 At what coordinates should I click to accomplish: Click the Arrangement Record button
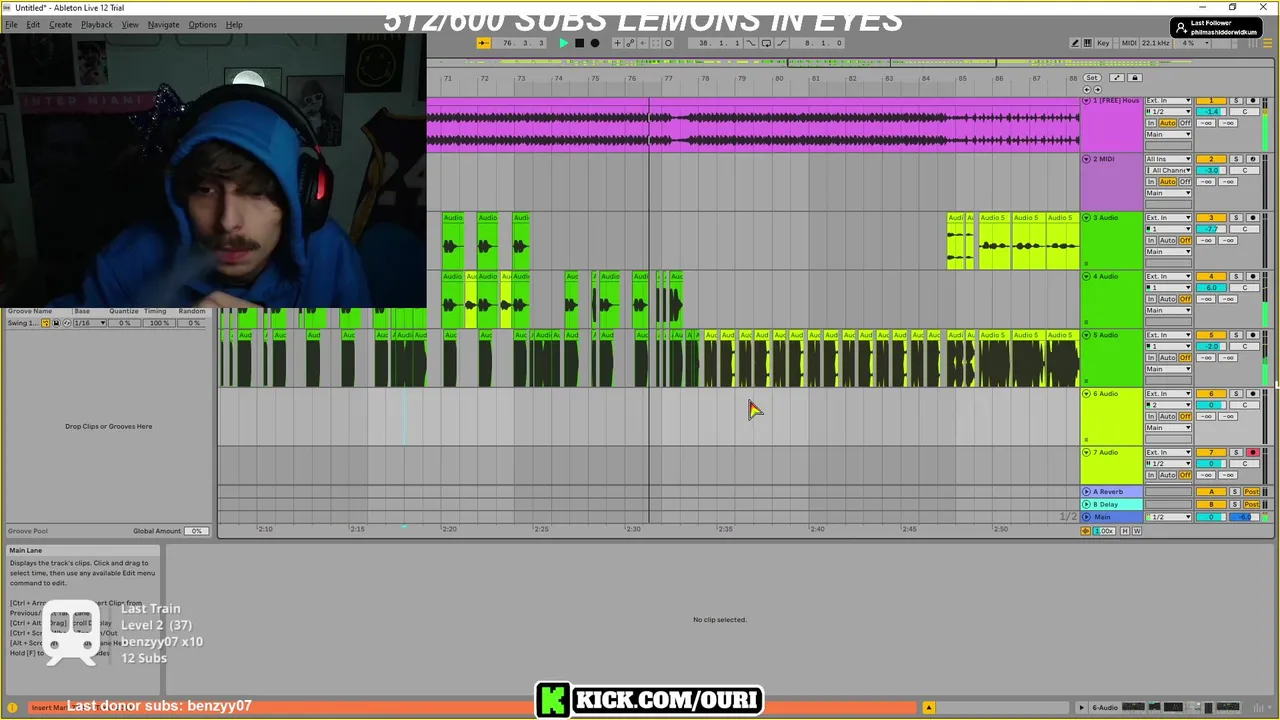[595, 43]
